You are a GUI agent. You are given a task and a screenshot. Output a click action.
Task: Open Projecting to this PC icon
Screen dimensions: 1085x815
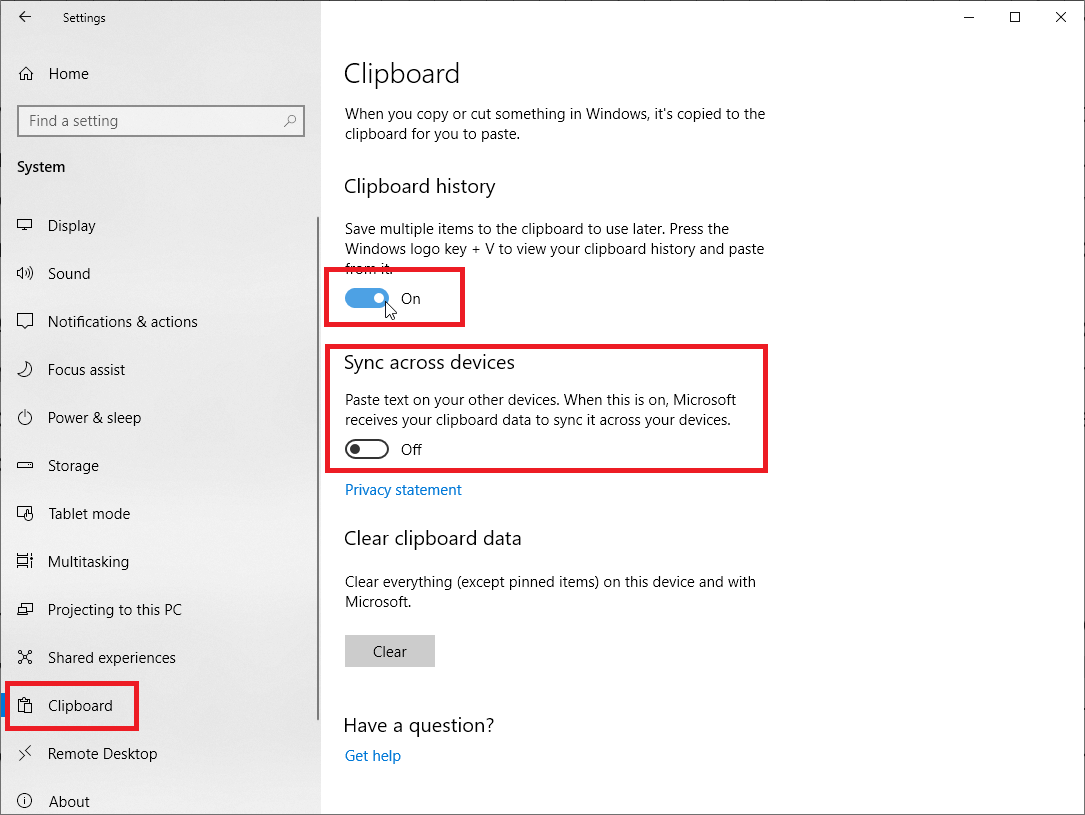(24, 609)
